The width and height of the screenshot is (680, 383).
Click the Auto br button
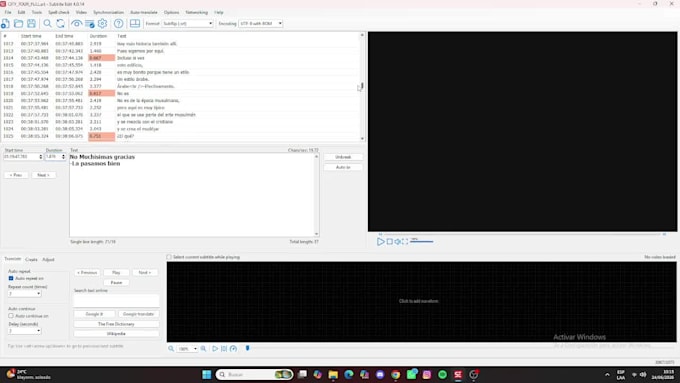[x=343, y=167]
